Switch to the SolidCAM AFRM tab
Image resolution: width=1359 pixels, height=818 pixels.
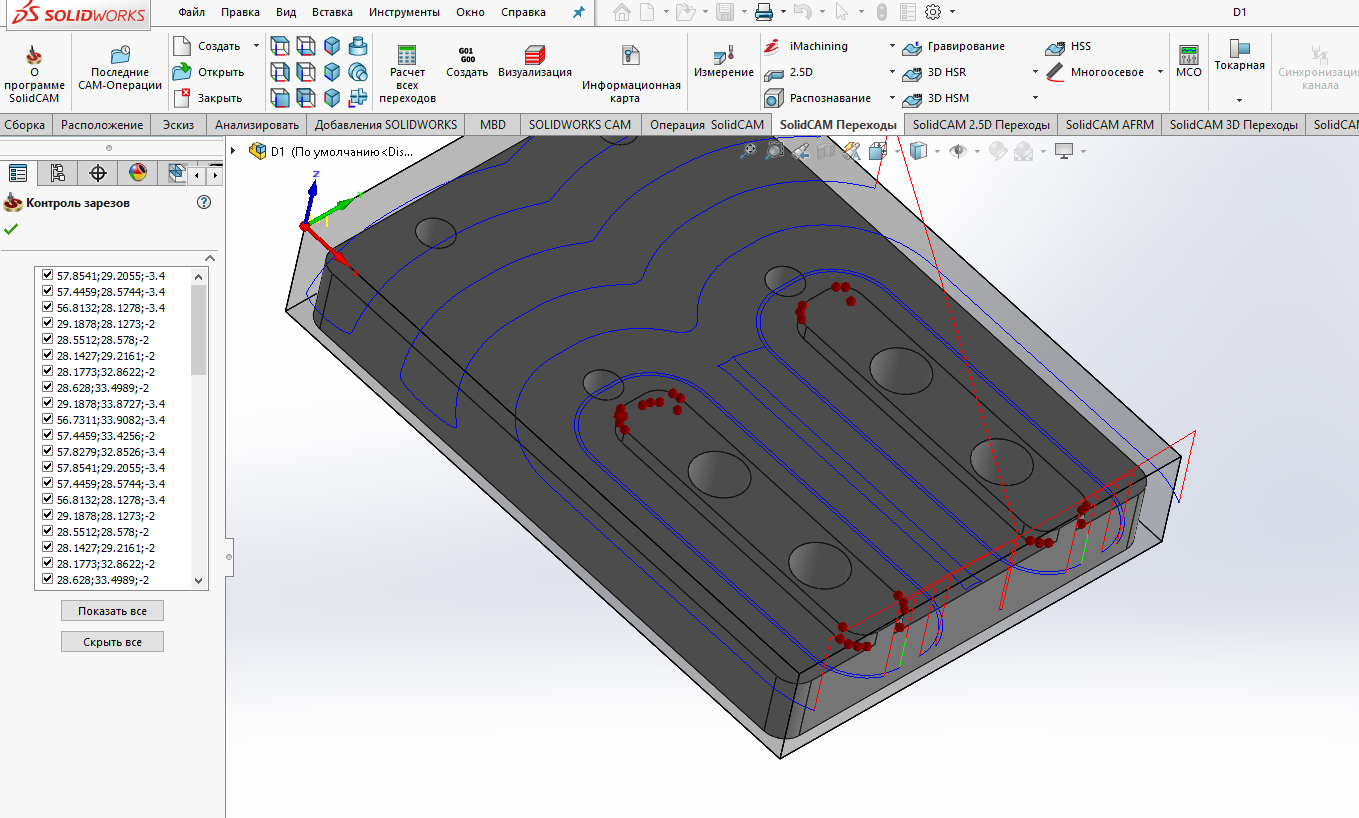click(1110, 124)
